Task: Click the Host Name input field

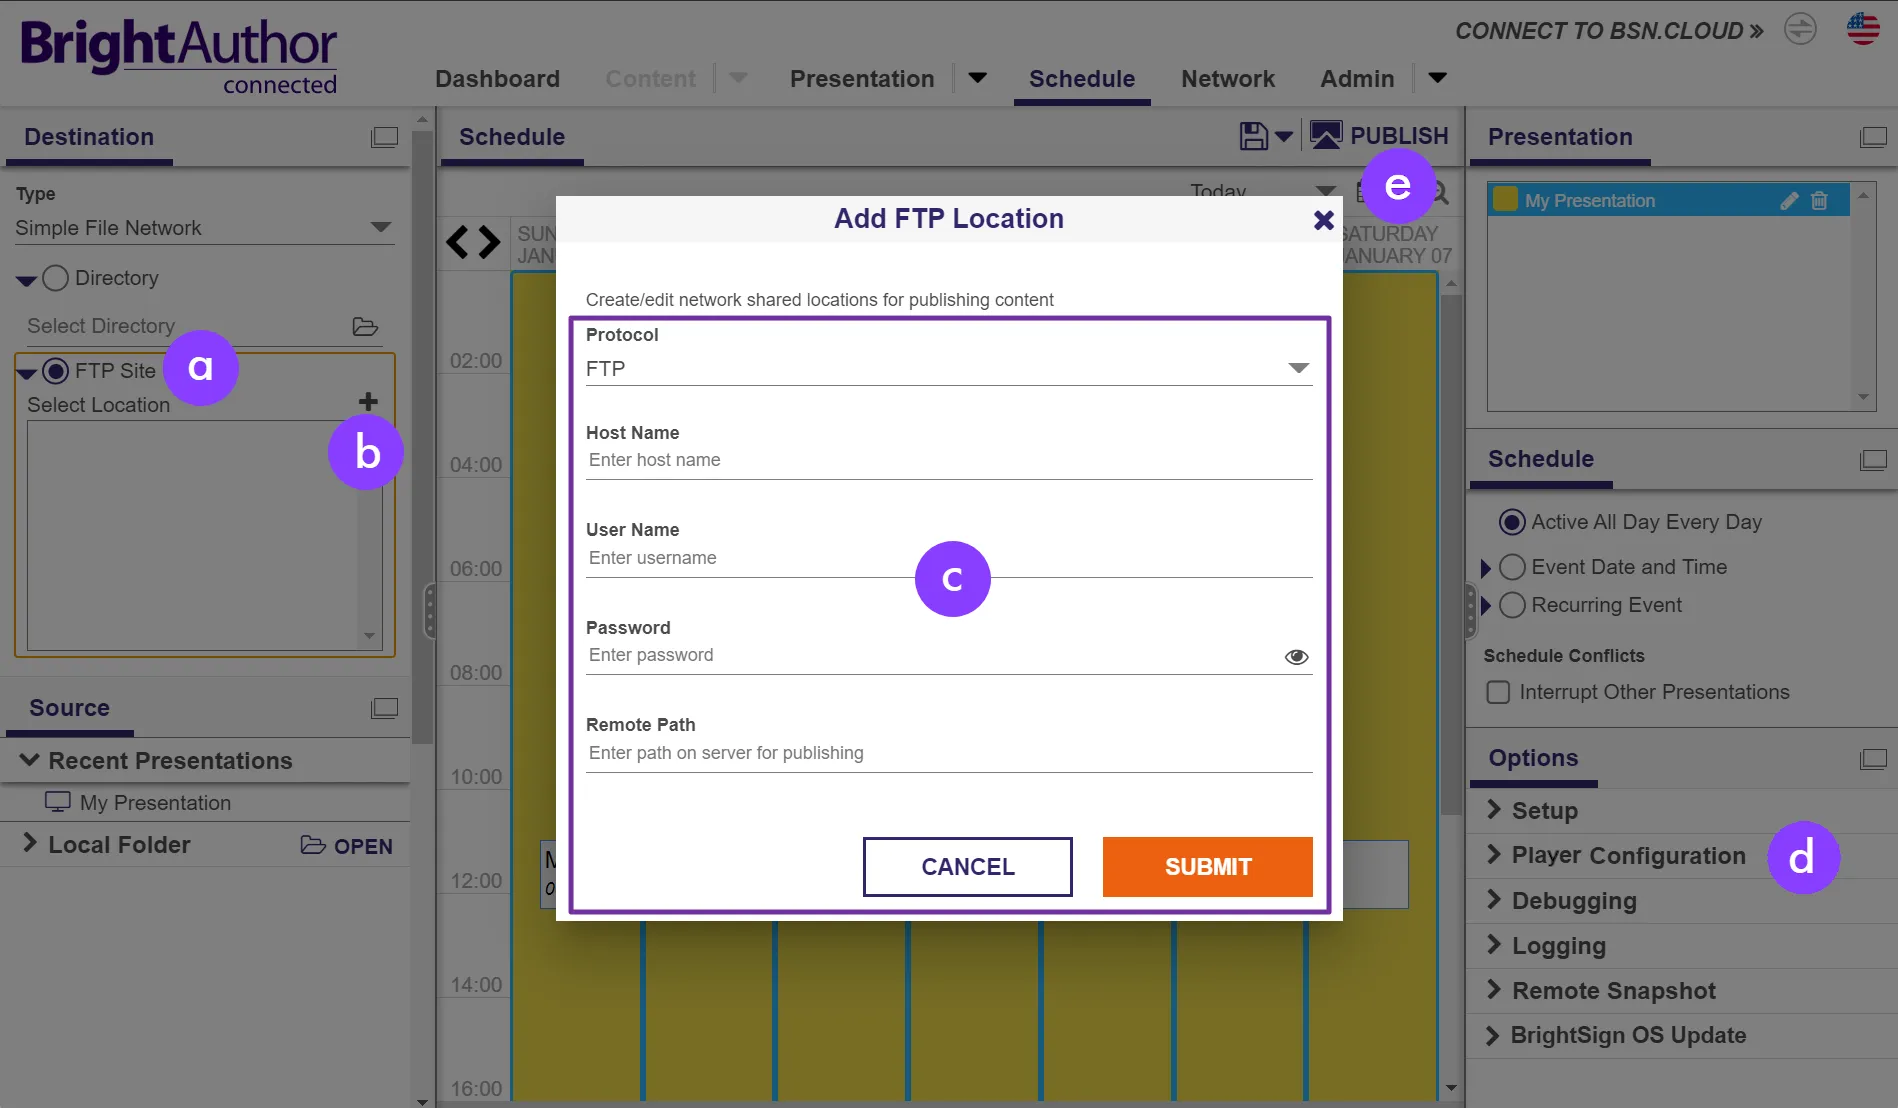Action: click(949, 461)
